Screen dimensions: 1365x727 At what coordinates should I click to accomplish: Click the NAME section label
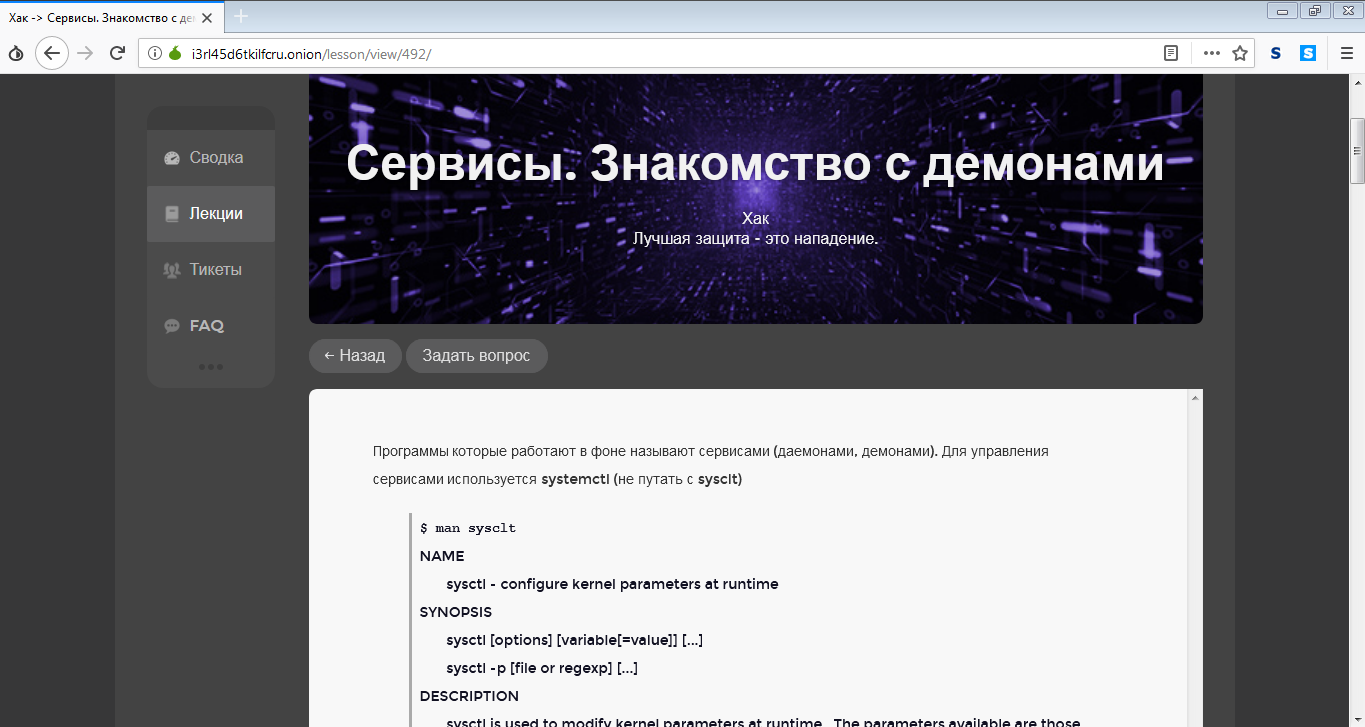(442, 556)
